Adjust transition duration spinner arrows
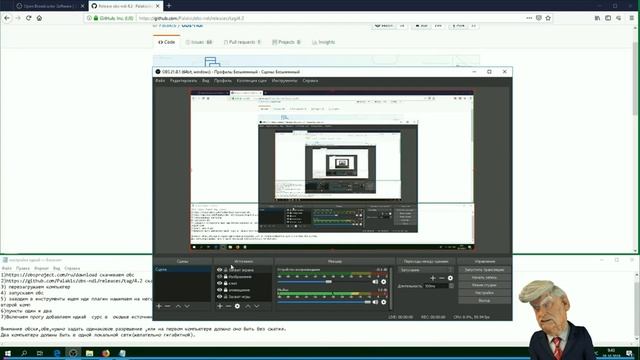 [x=451, y=286]
